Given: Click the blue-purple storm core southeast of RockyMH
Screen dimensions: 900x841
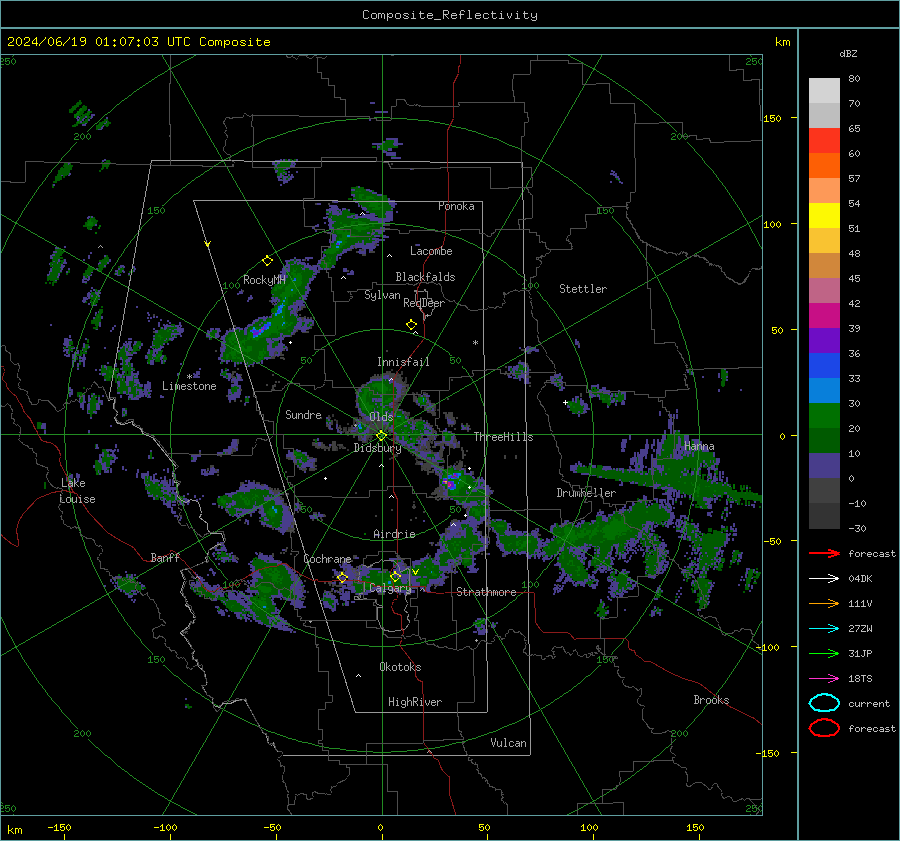Looking at the screenshot, I should [x=260, y=330].
